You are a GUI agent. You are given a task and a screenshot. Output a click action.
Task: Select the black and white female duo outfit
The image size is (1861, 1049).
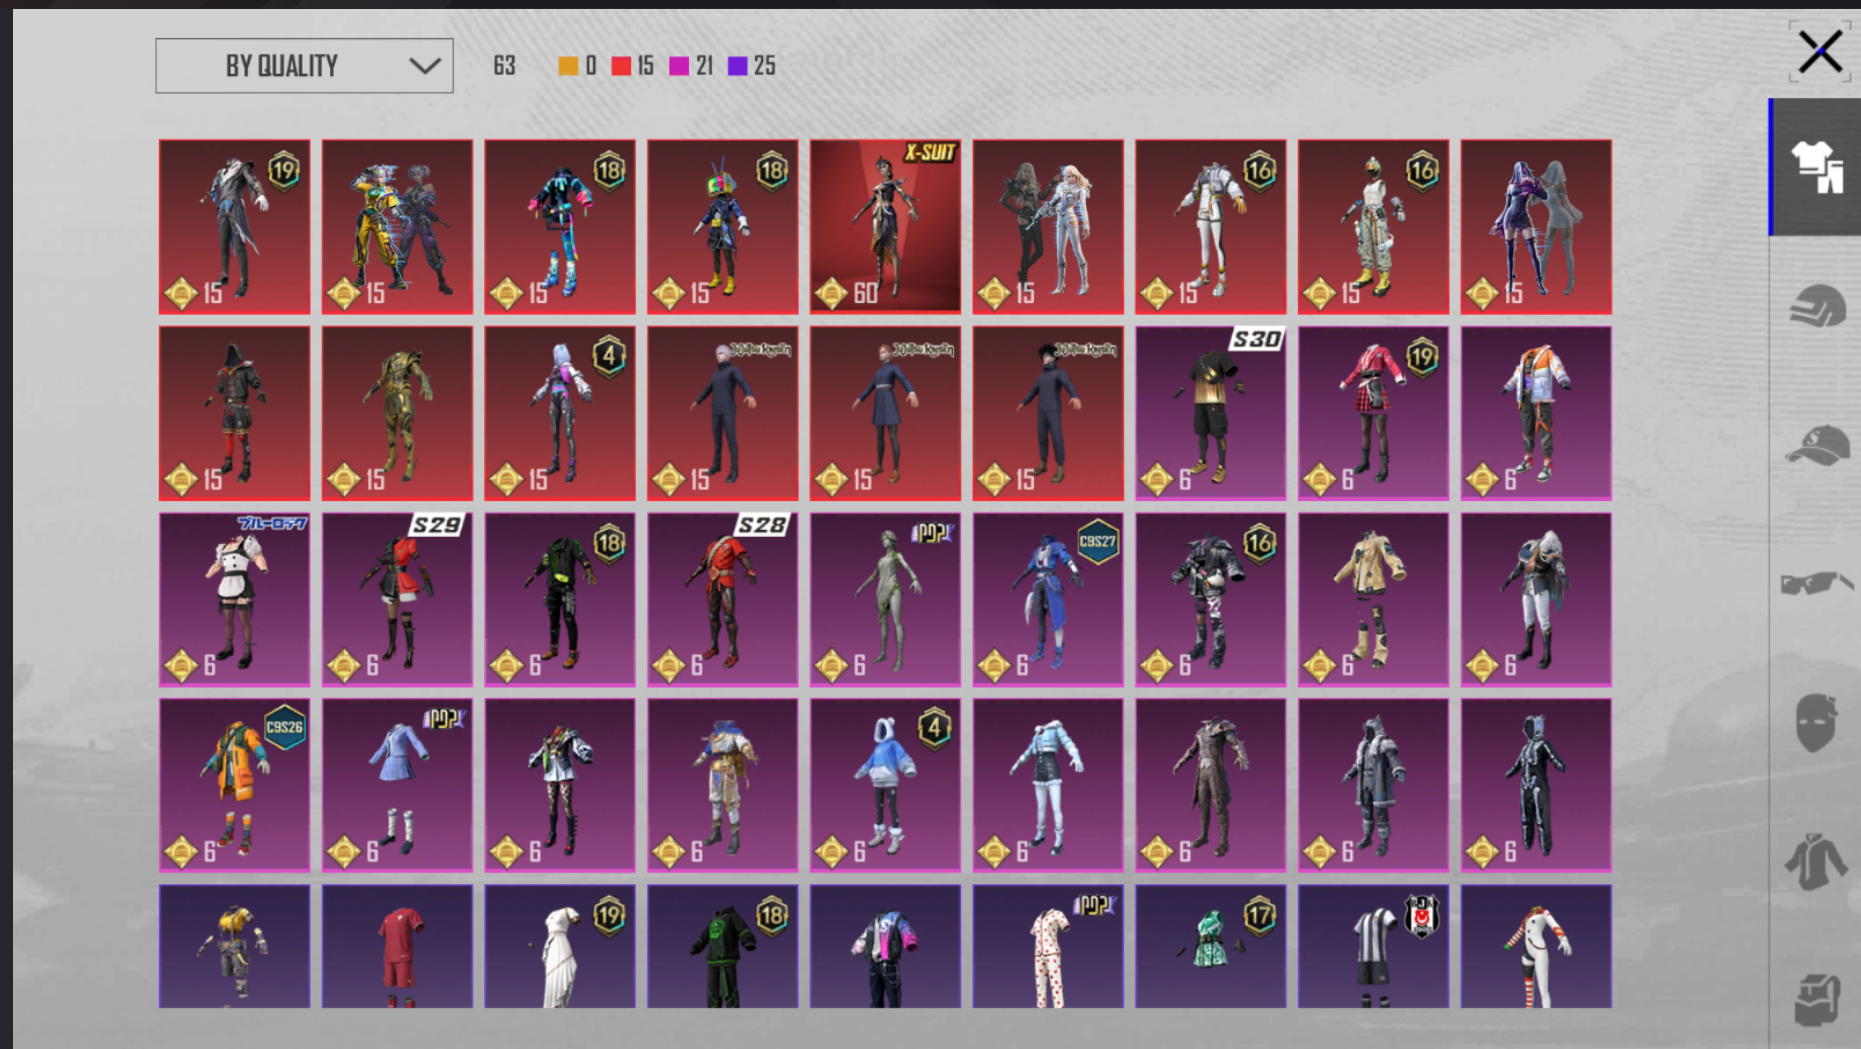(1048, 226)
